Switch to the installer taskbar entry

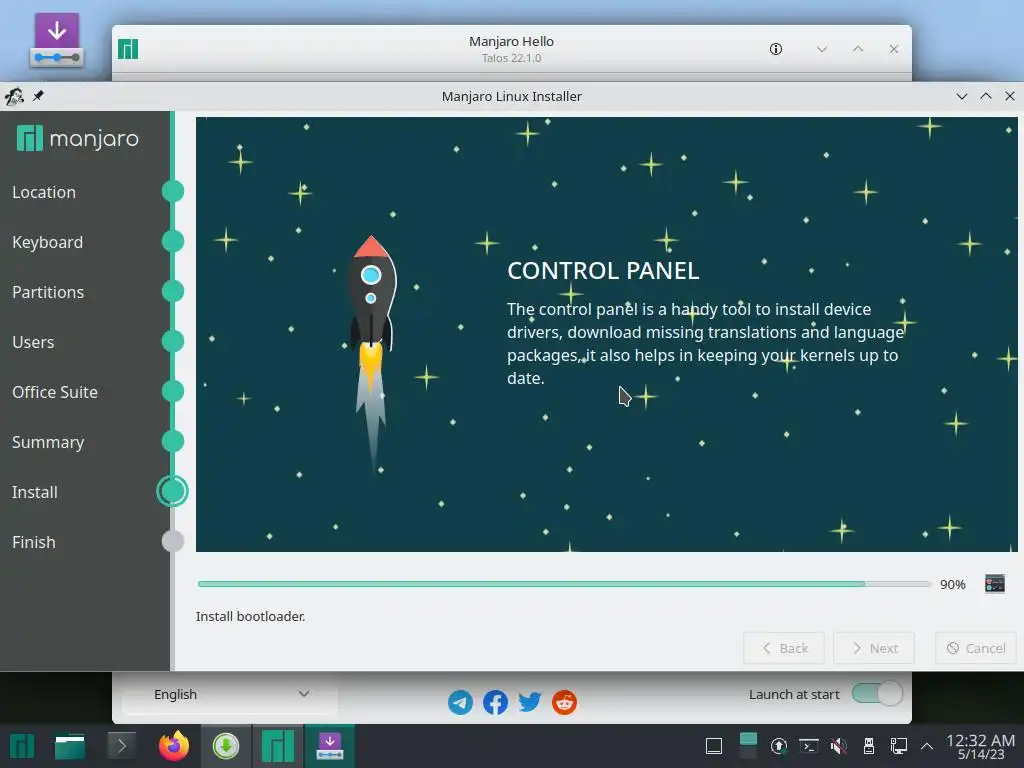point(330,746)
